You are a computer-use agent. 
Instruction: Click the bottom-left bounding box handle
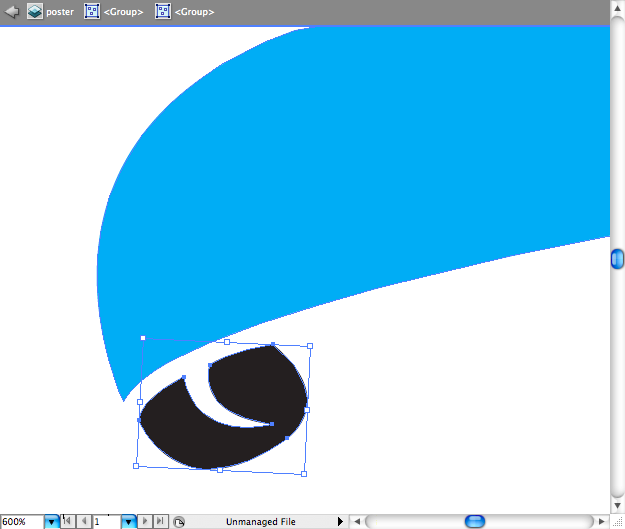pyautogui.click(x=136, y=466)
